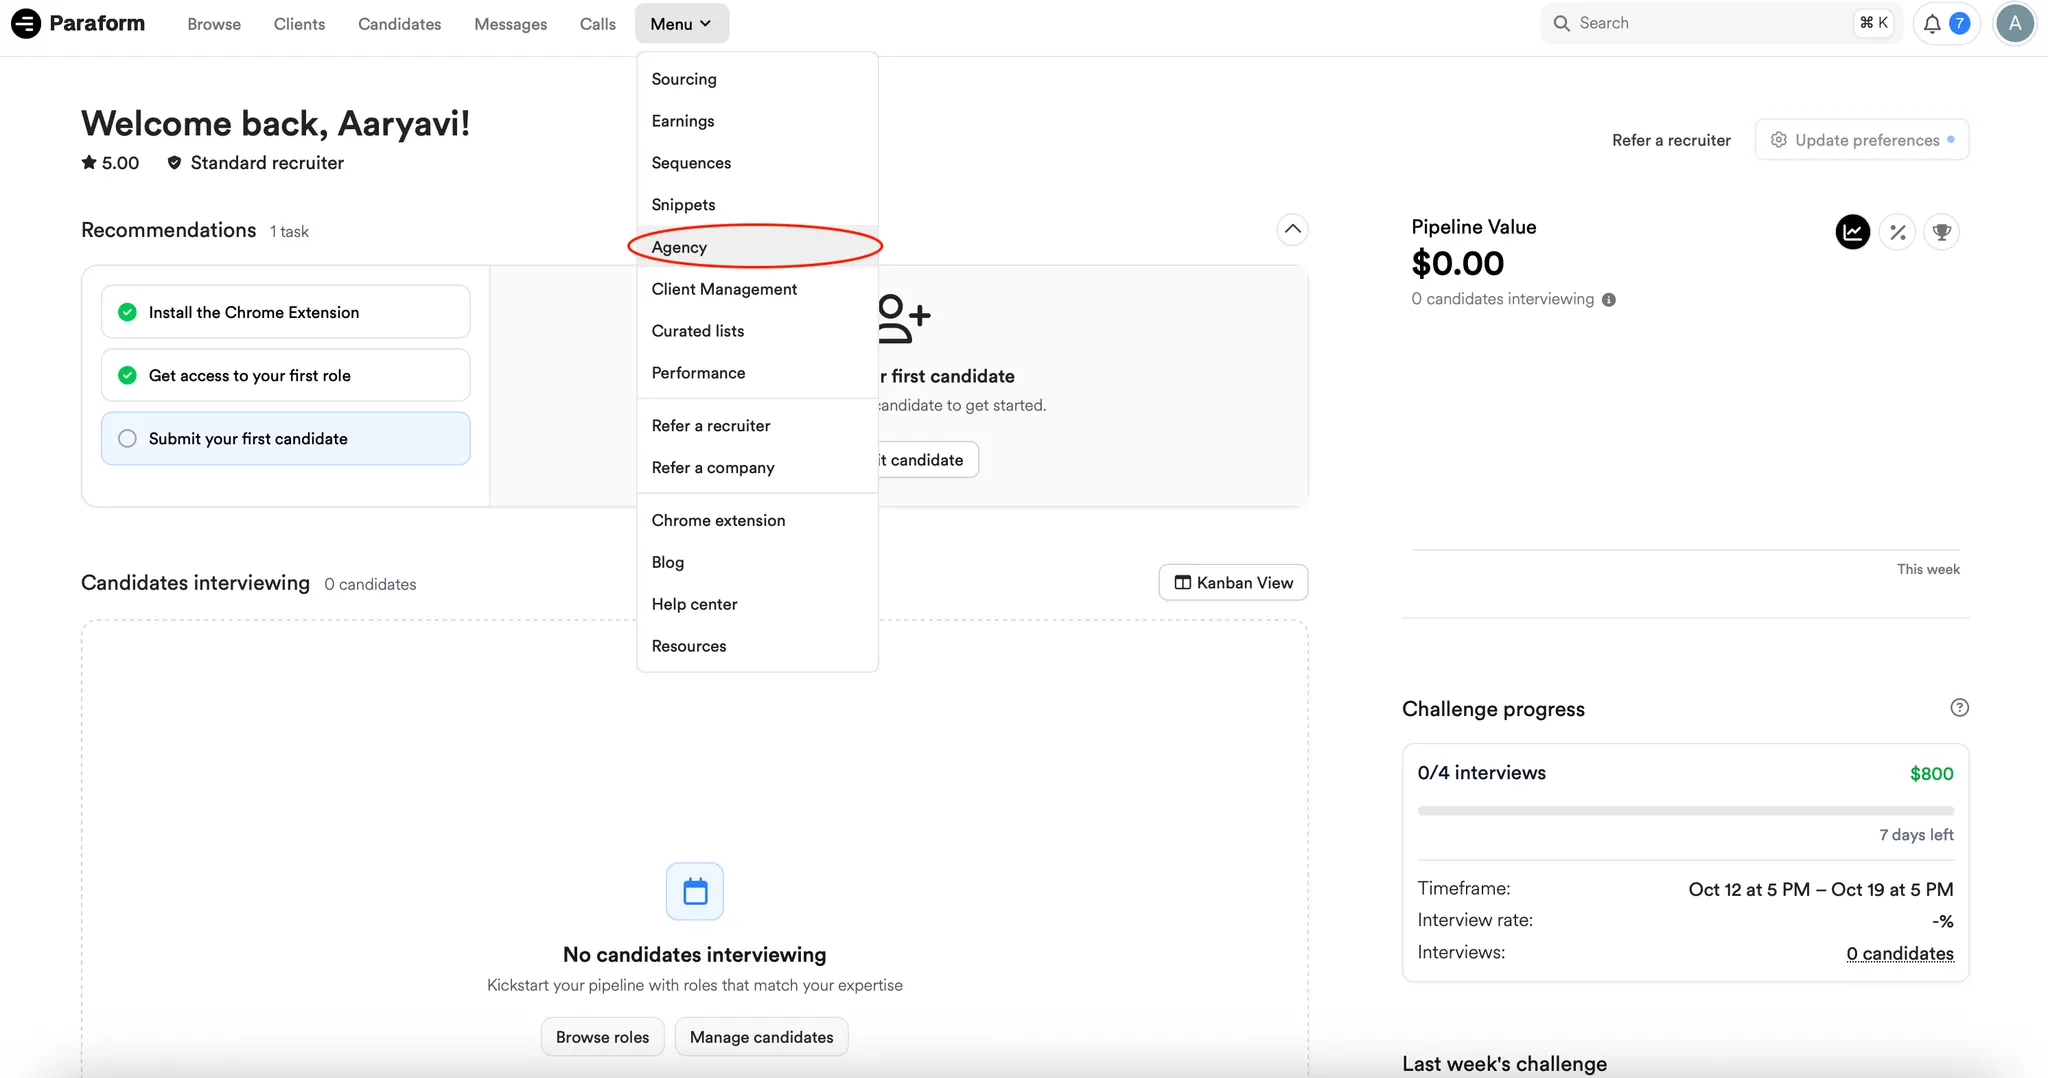Click the 0 candidates interviews link
The height and width of the screenshot is (1078, 2048).
click(x=1900, y=953)
